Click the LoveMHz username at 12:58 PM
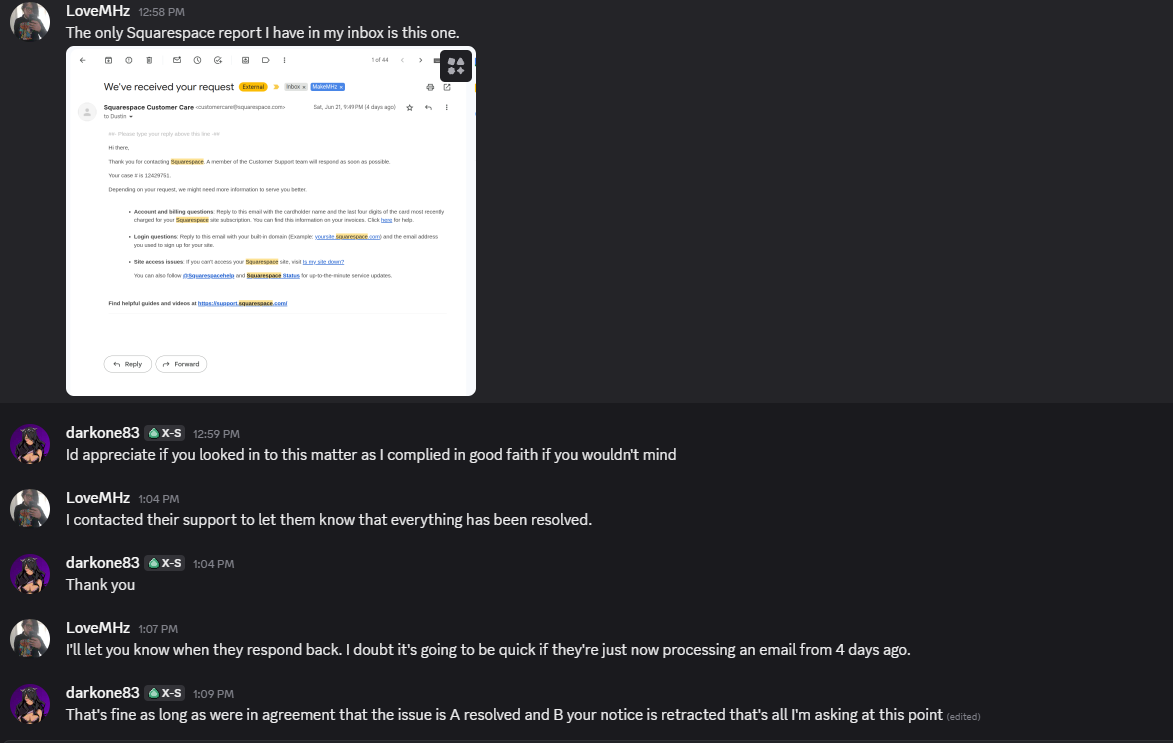This screenshot has height=743, width=1173. (x=98, y=11)
